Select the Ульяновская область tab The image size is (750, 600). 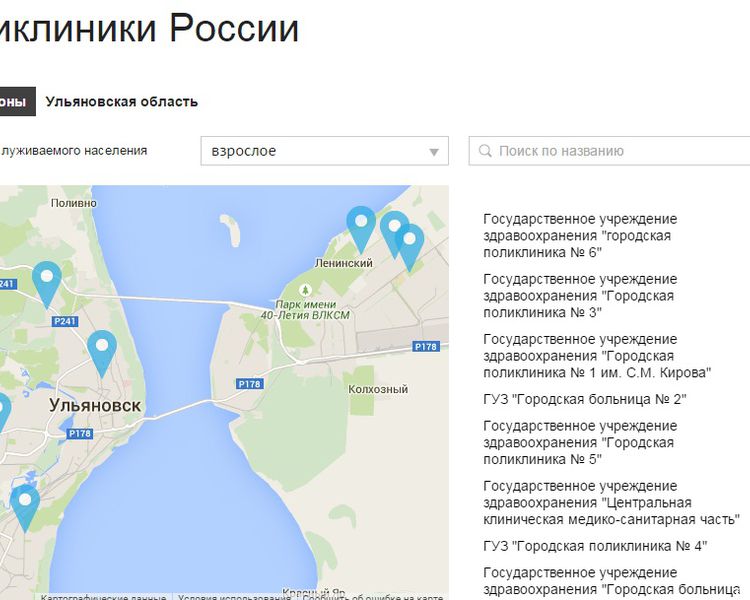pyautogui.click(x=122, y=101)
